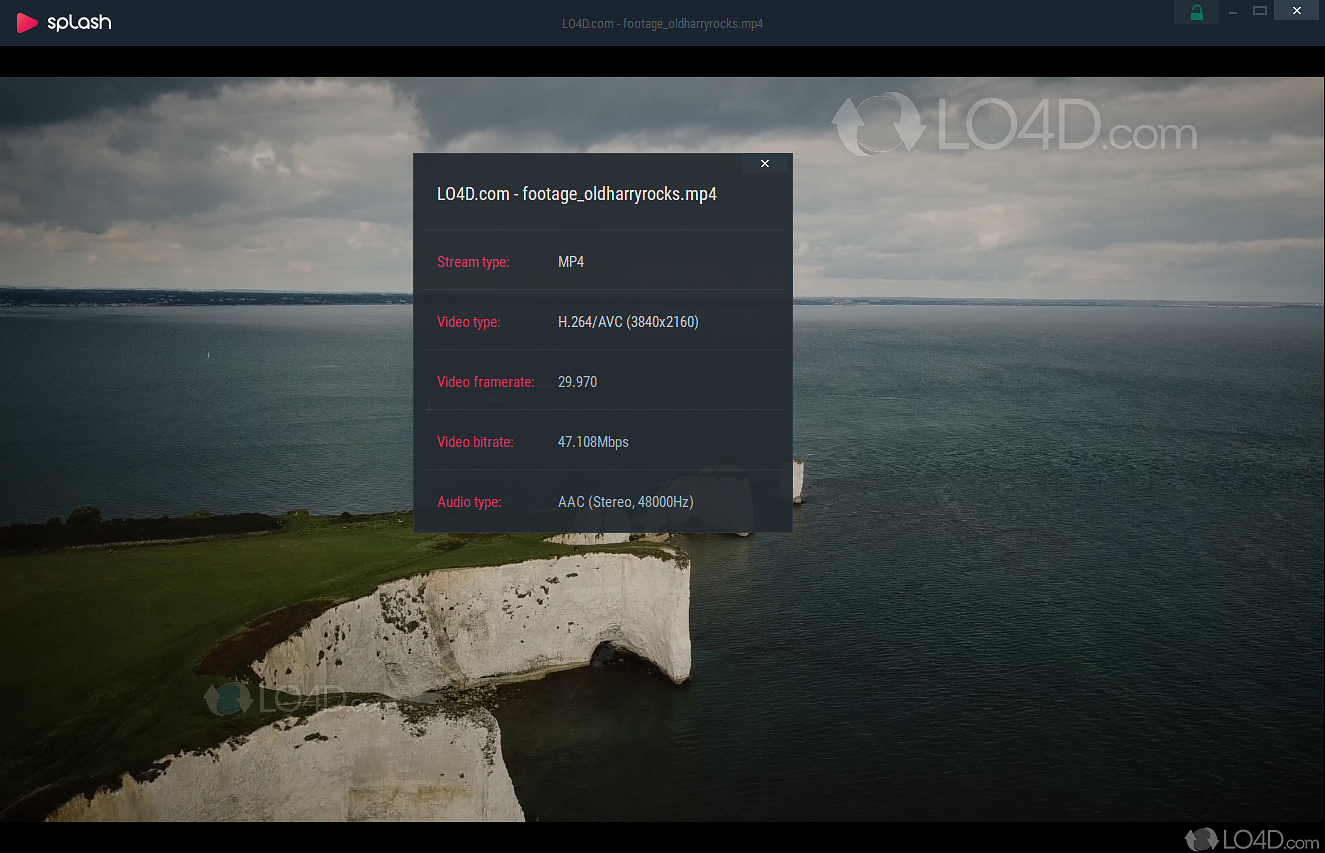1325x853 pixels.
Task: Click the Splash wordmark in the title bar
Action: (76, 22)
